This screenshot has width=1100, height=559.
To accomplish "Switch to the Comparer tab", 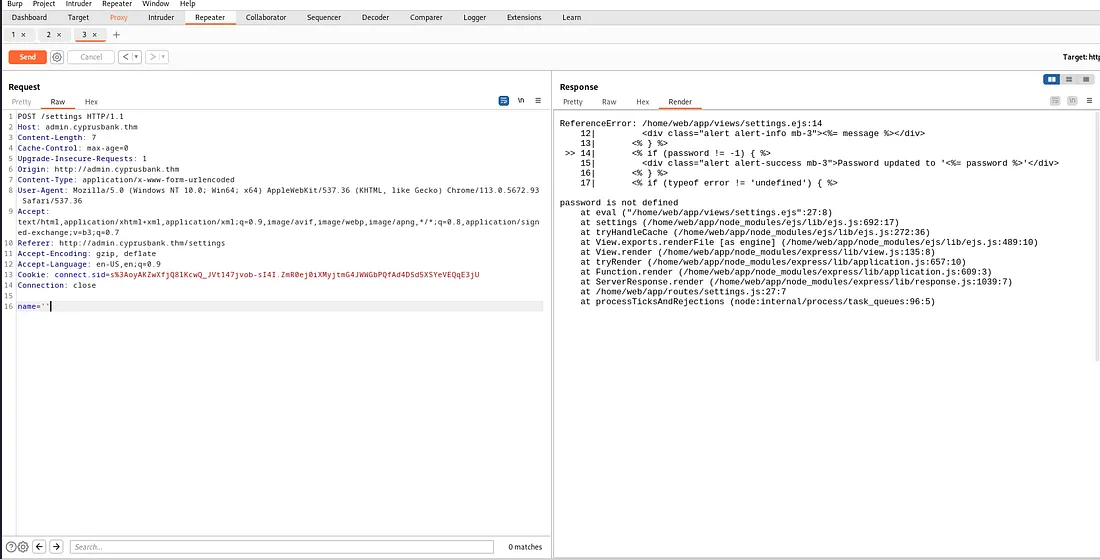I will click(427, 18).
